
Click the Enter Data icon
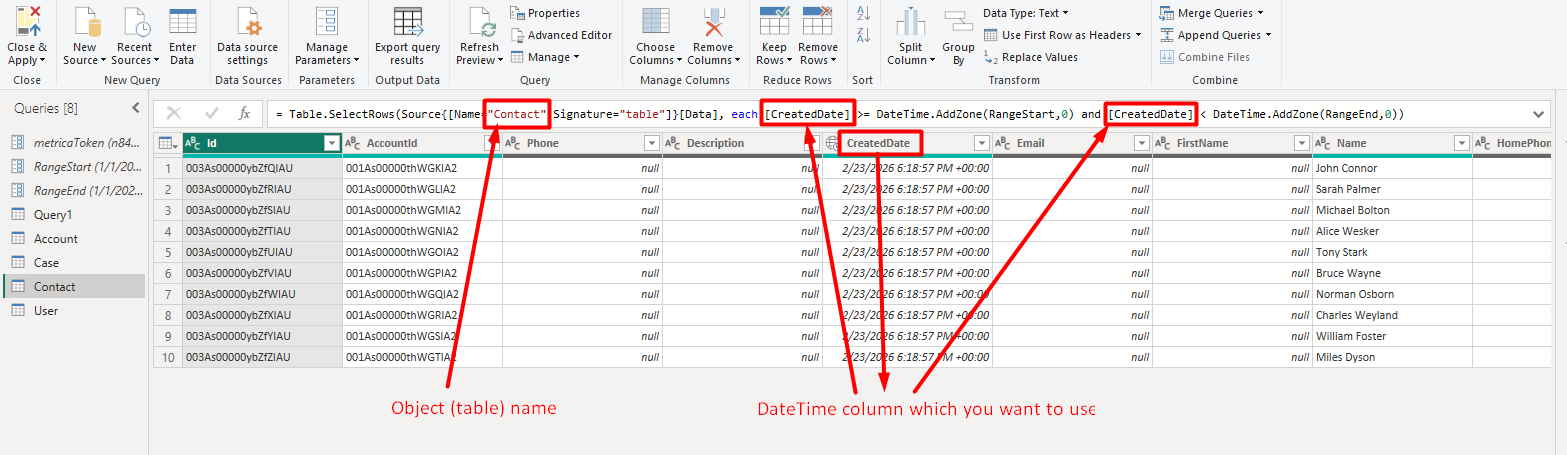[x=182, y=22]
